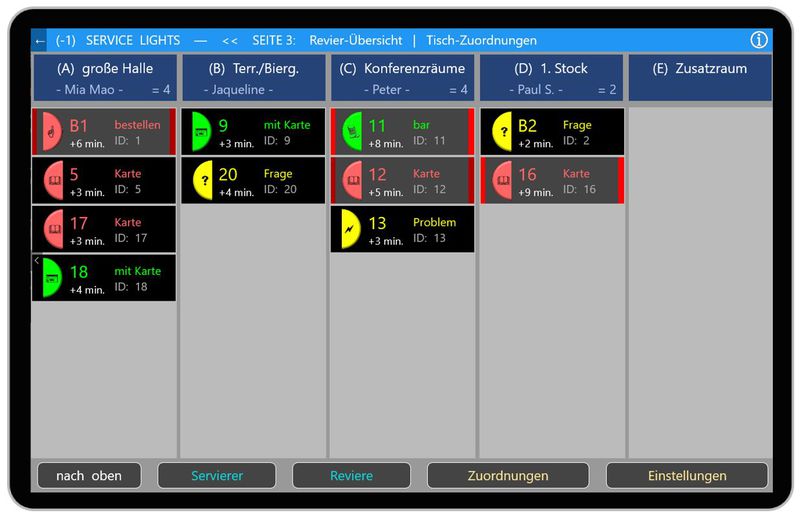Switch to the (C) Konferenzräume section

point(403,78)
